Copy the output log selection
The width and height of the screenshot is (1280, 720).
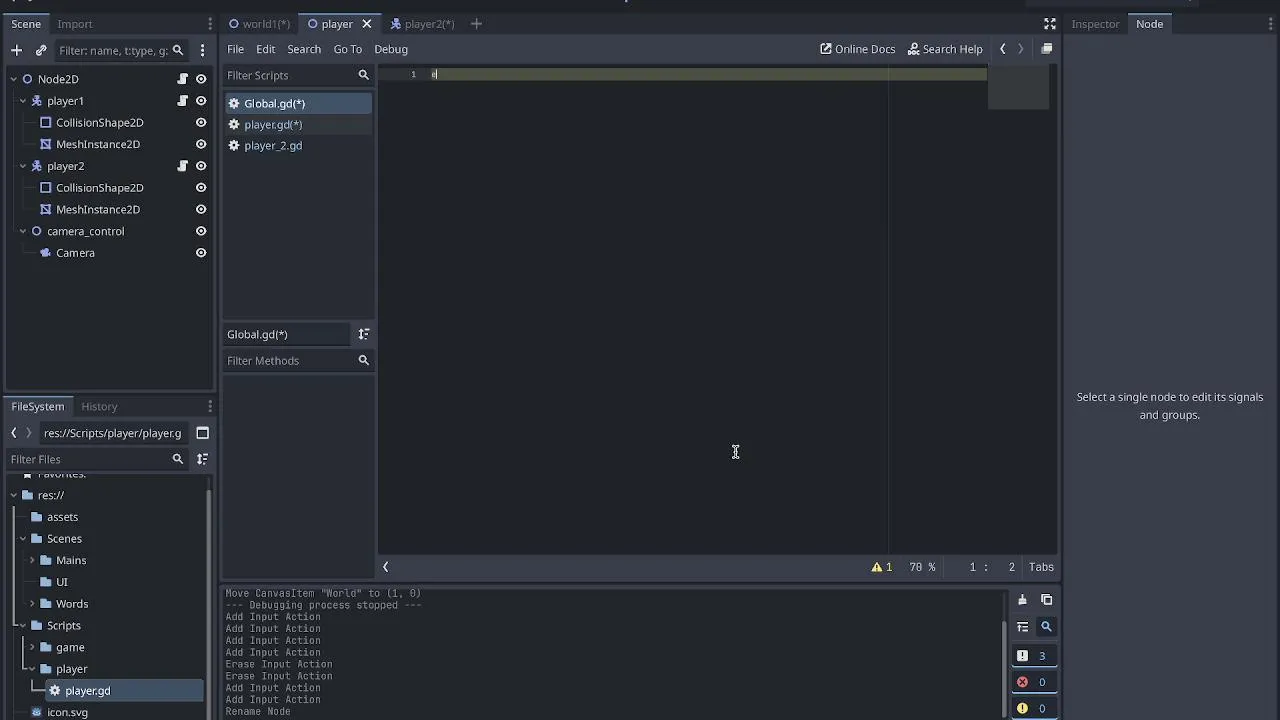1047,600
